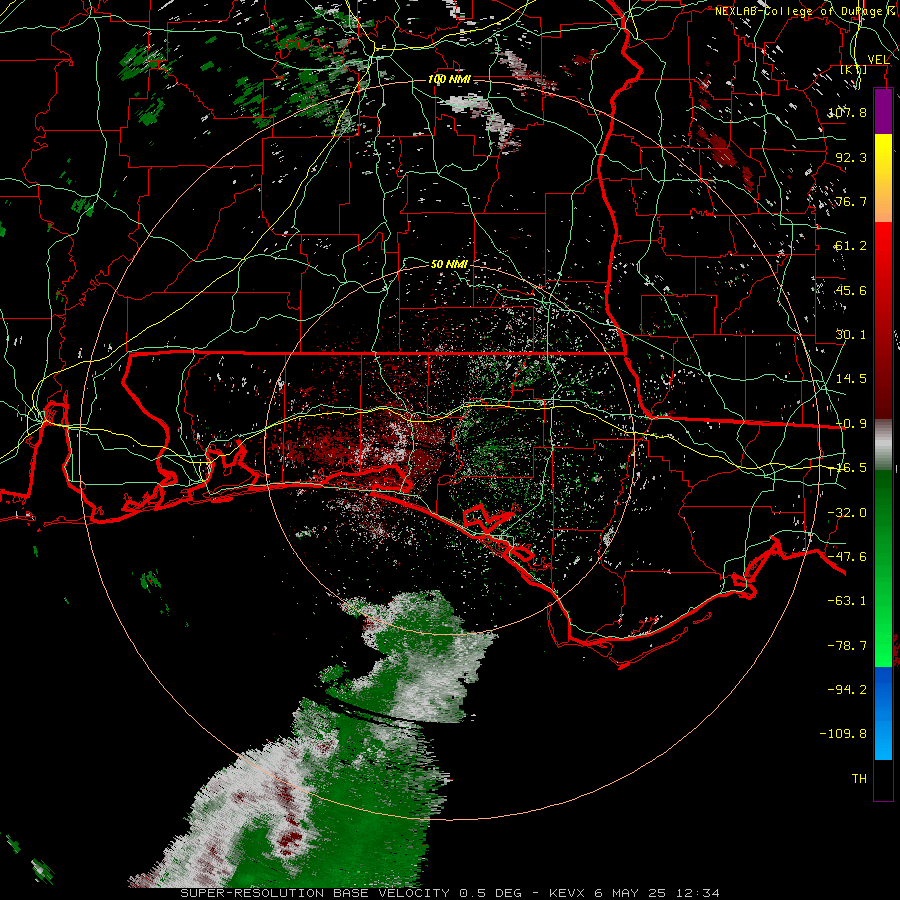
Task: Click the VEL legend heading
Action: 878,60
